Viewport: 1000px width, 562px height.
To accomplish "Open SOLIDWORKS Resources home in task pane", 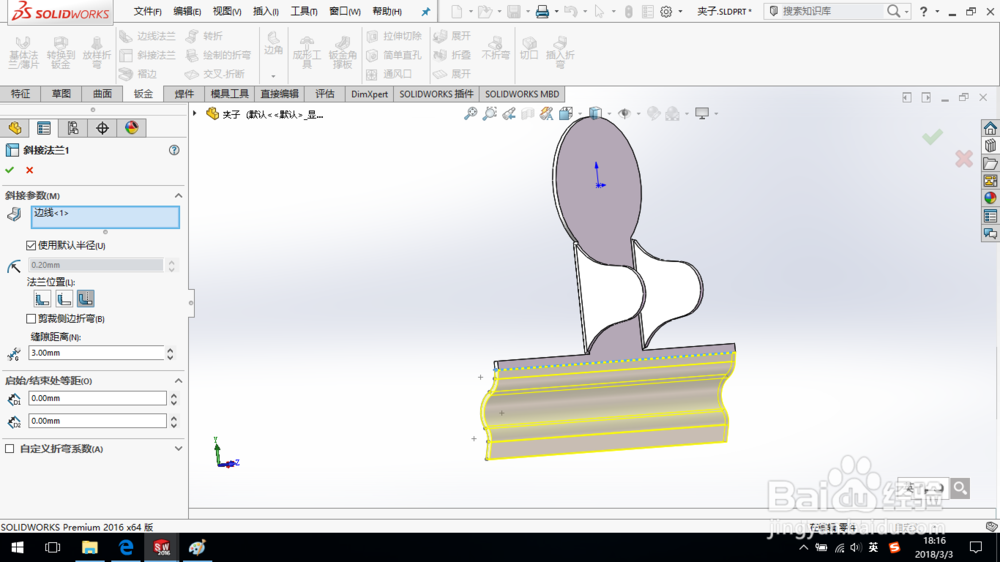I will pyautogui.click(x=990, y=128).
